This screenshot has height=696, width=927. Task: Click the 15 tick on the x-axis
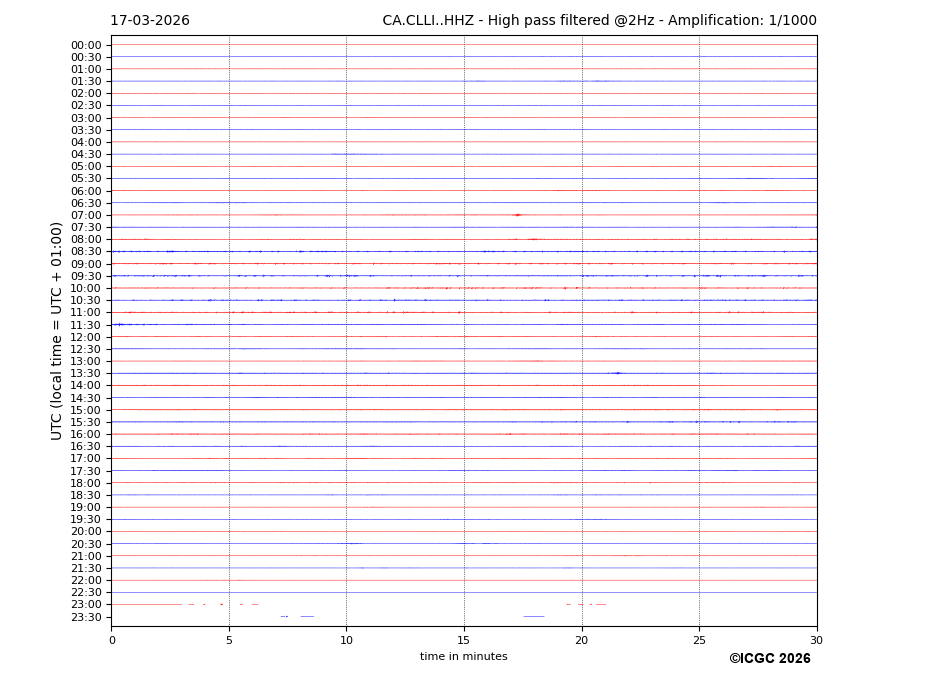click(464, 640)
